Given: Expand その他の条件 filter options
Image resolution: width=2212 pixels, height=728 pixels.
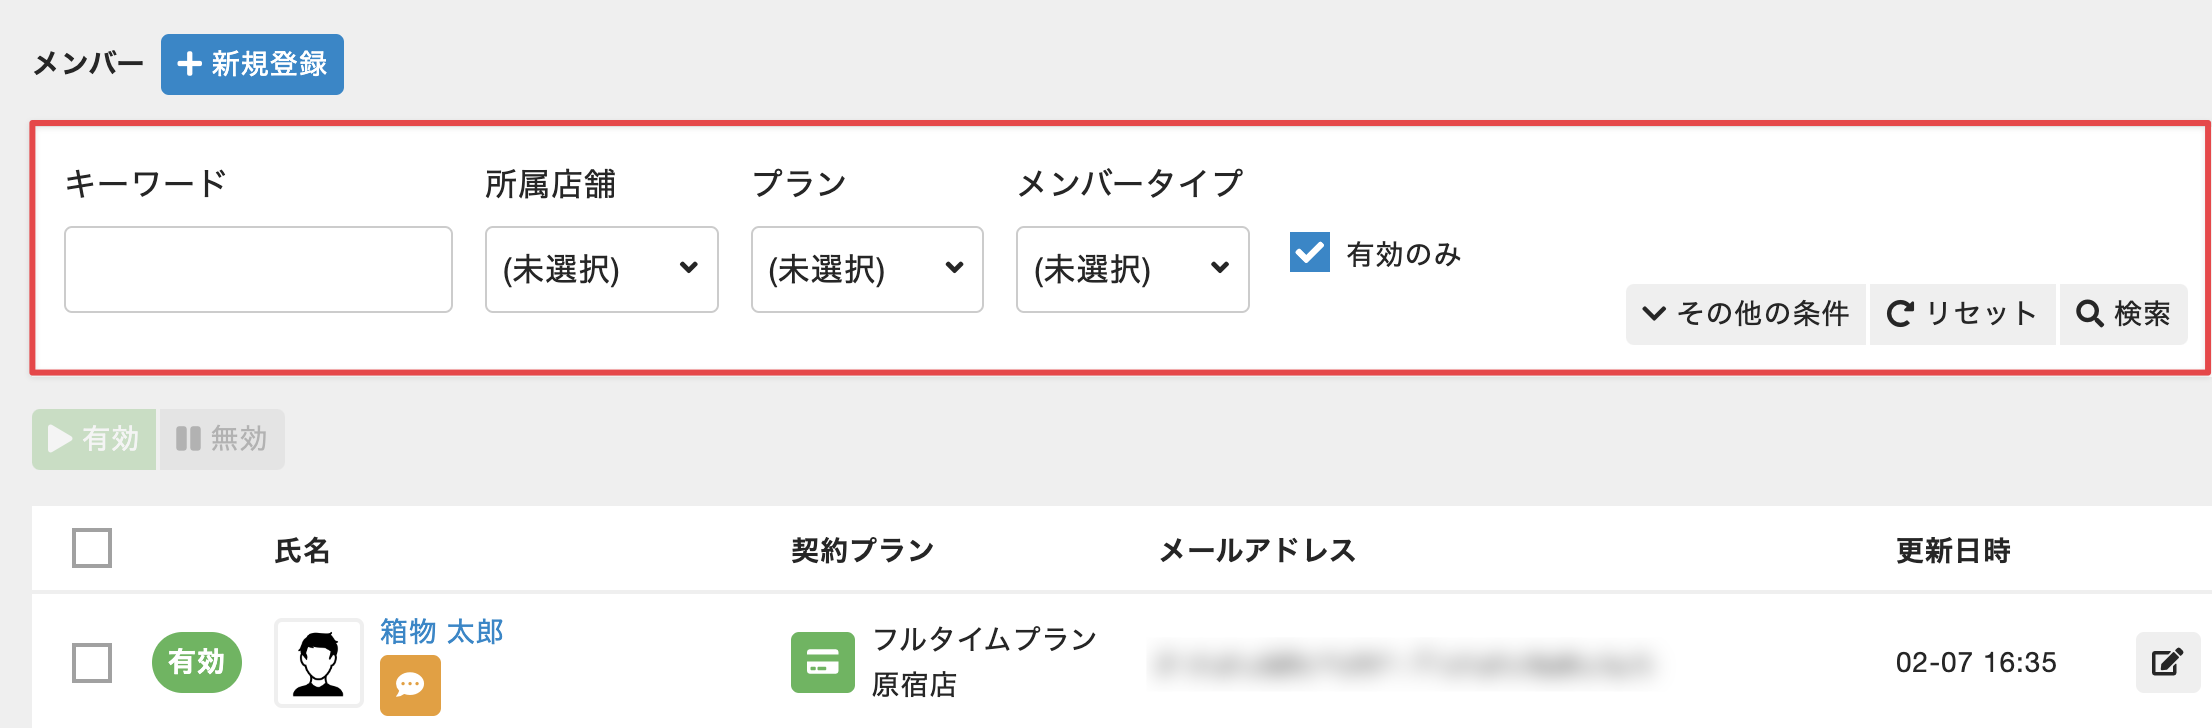Looking at the screenshot, I should [x=1745, y=314].
